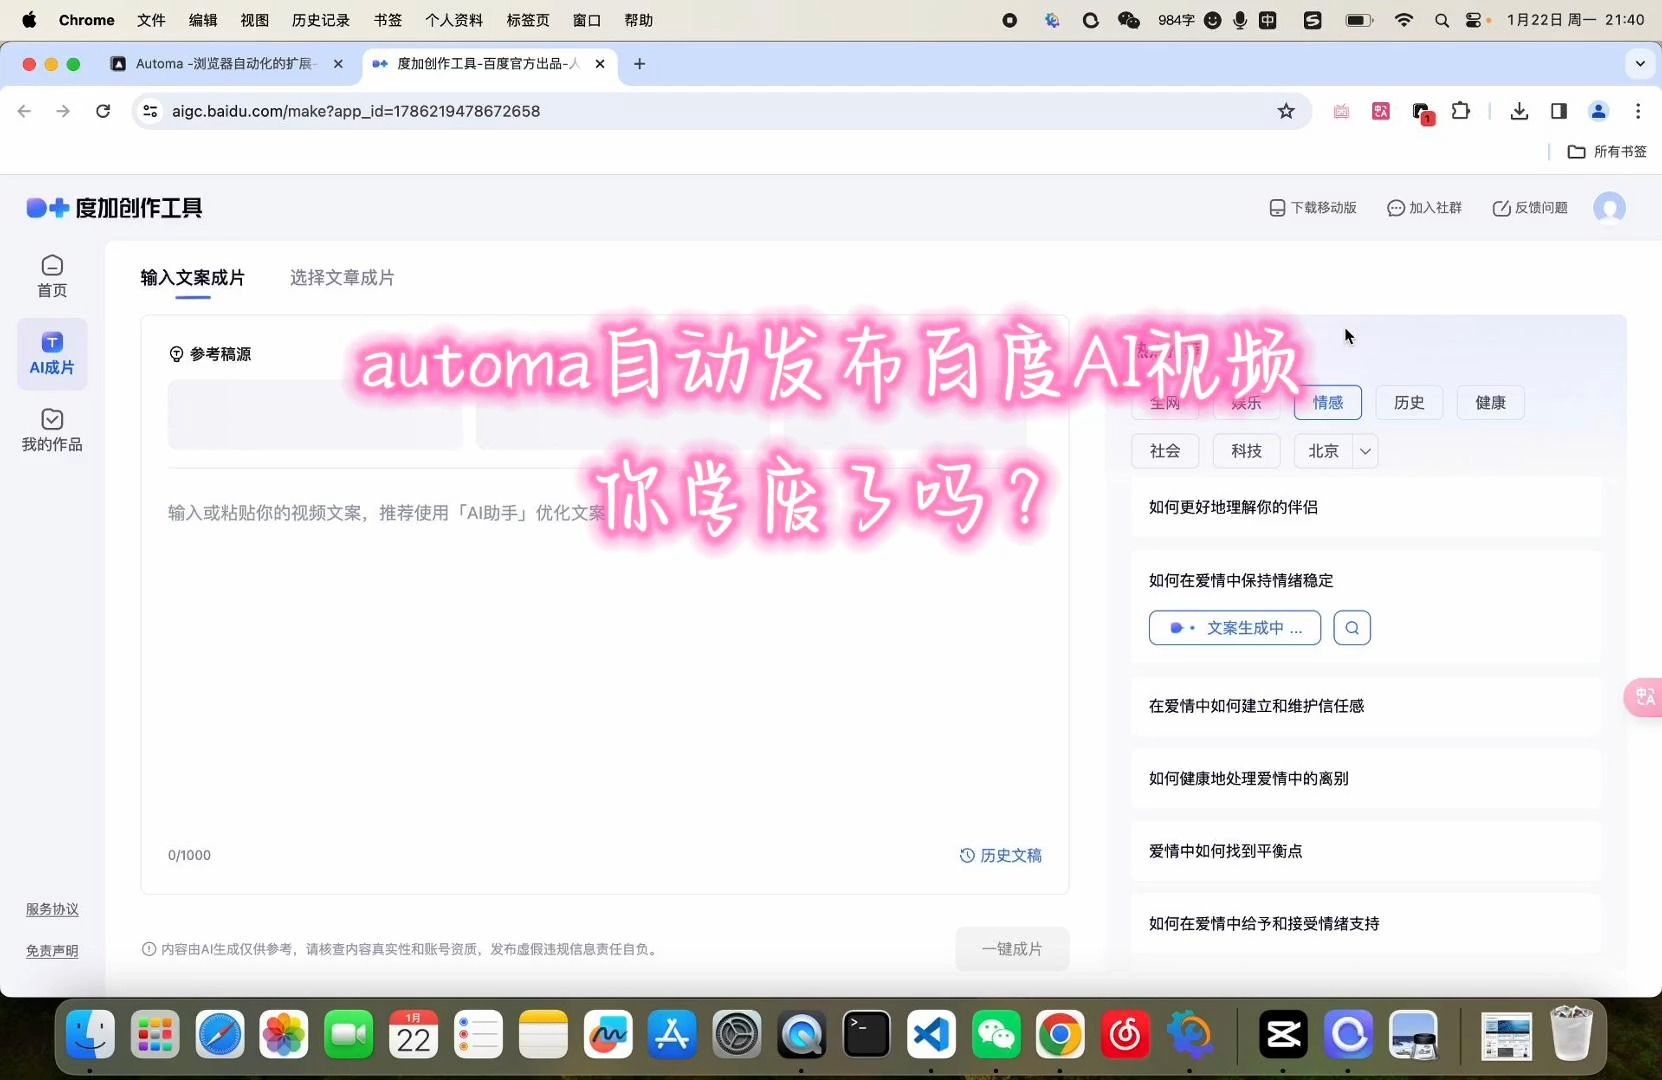Screen dimensions: 1662x1080
Task: Reload the current page
Action: tap(103, 111)
